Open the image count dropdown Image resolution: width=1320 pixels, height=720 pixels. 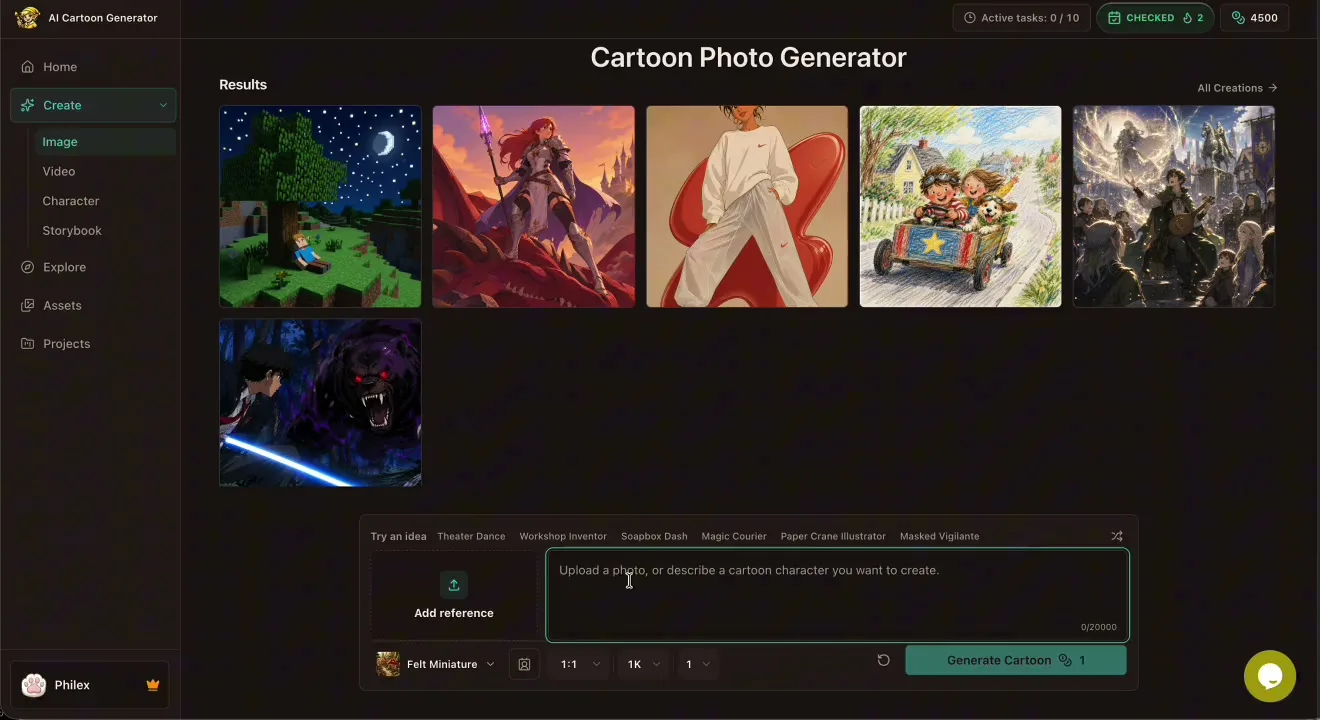(698, 664)
